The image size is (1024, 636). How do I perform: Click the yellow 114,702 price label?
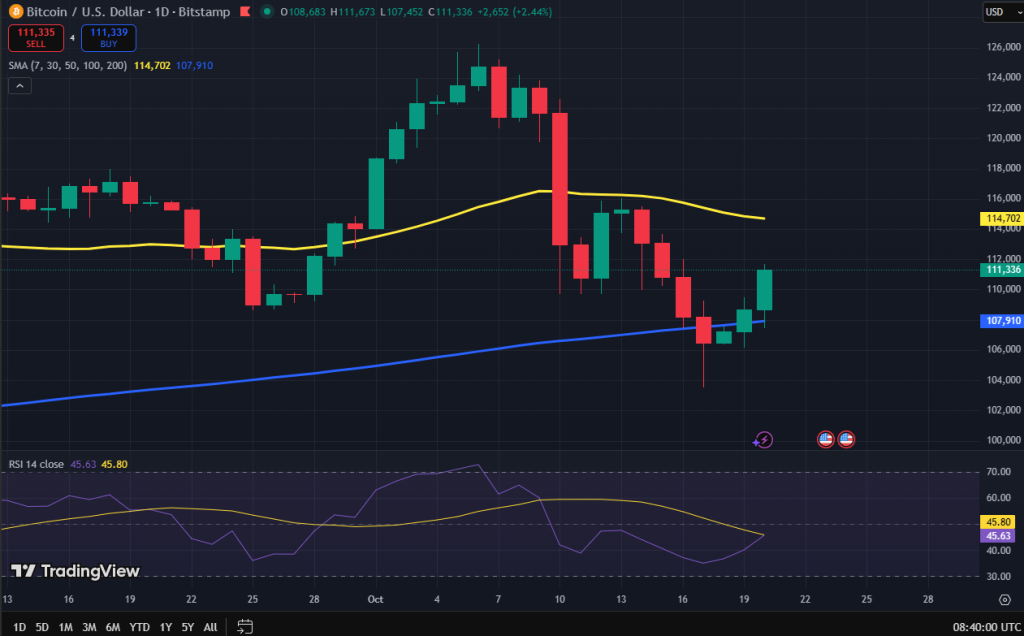[x=1000, y=216]
